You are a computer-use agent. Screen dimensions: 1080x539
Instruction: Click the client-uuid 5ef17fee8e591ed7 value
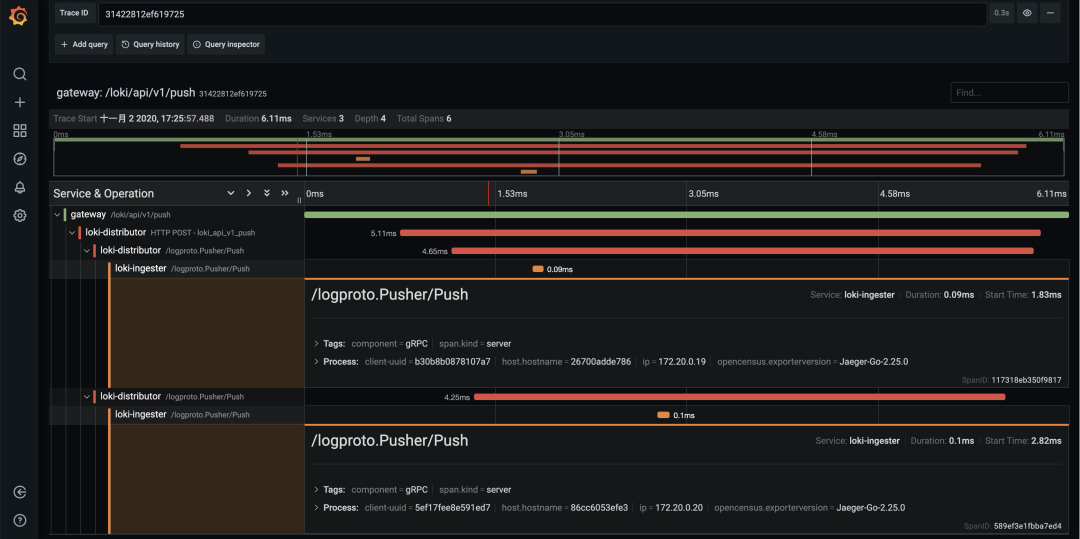coord(453,507)
